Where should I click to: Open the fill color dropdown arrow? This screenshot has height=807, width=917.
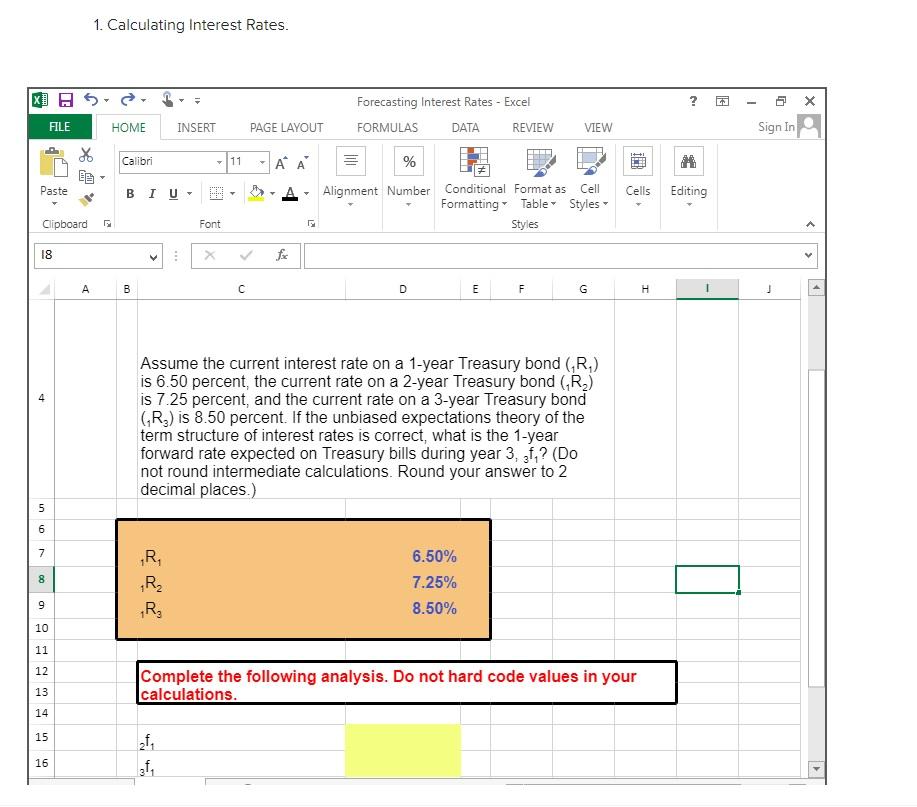273,194
